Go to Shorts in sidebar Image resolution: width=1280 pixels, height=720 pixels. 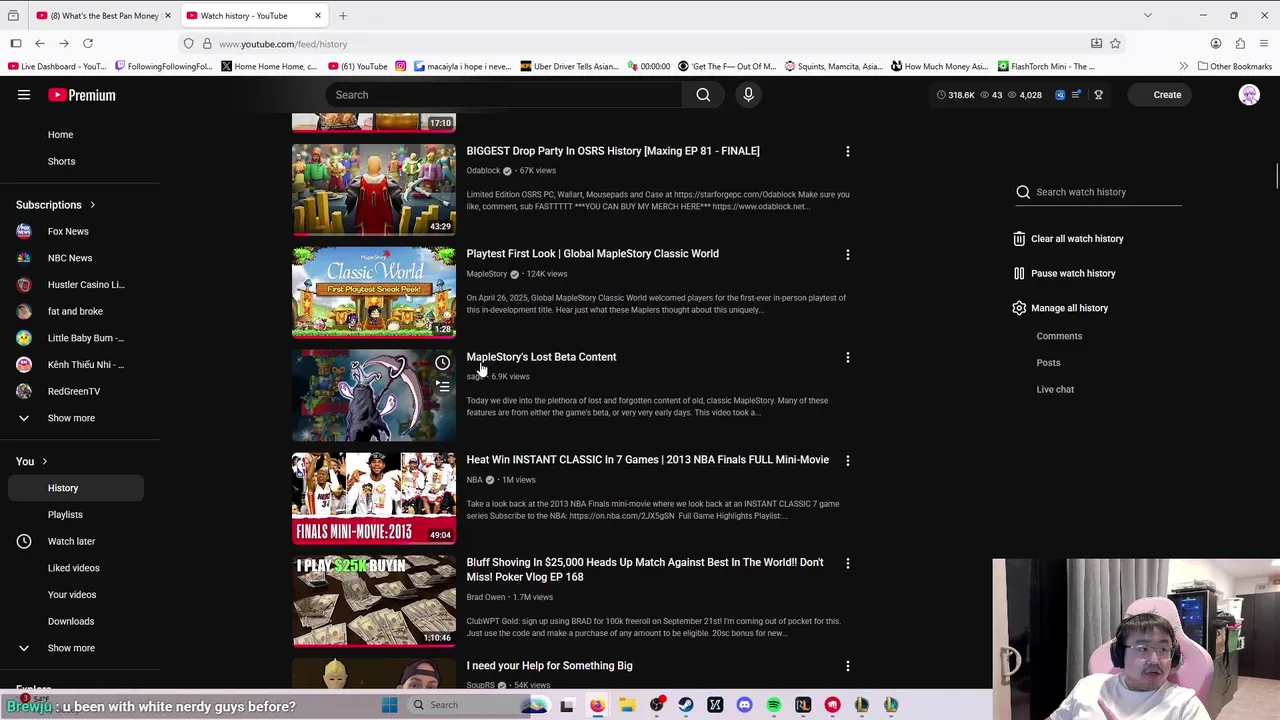61,161
